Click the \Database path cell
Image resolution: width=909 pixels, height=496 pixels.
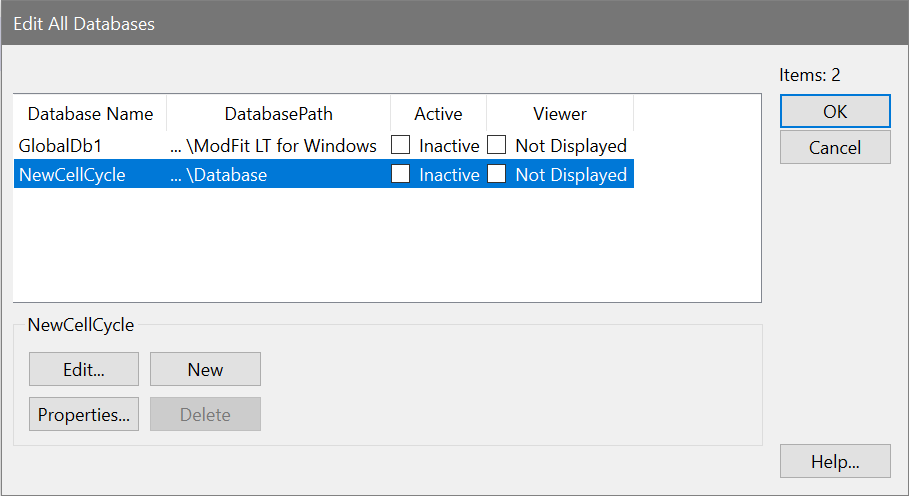click(x=220, y=175)
